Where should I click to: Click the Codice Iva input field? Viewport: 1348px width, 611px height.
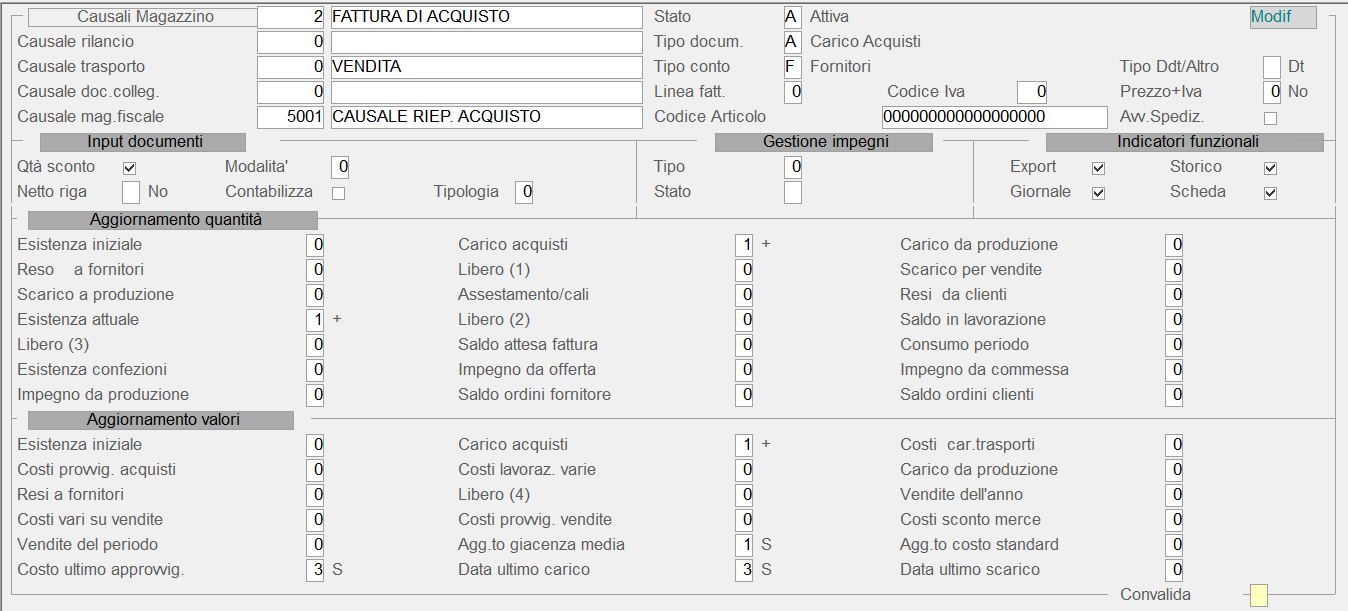[1031, 92]
